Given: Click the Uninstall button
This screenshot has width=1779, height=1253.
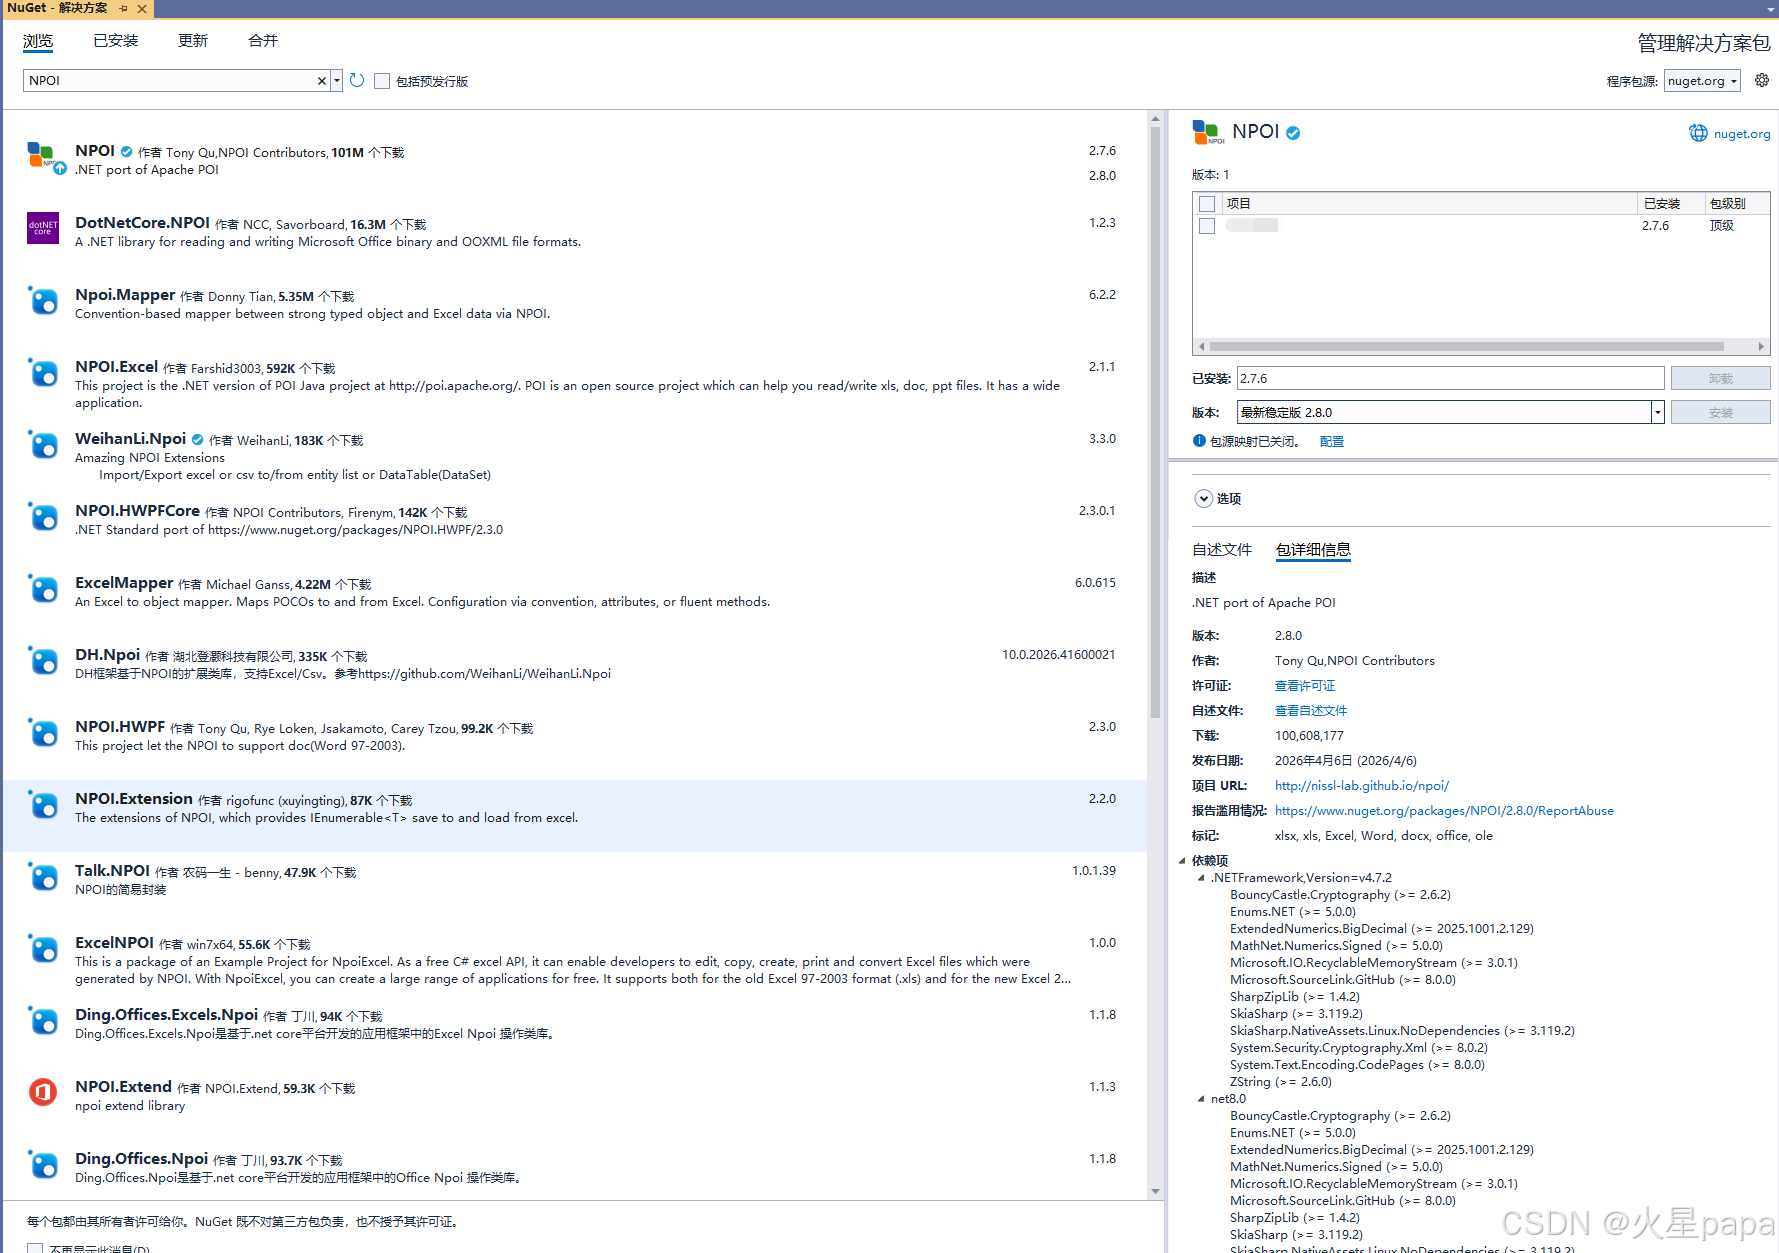Looking at the screenshot, I should [x=1720, y=378].
